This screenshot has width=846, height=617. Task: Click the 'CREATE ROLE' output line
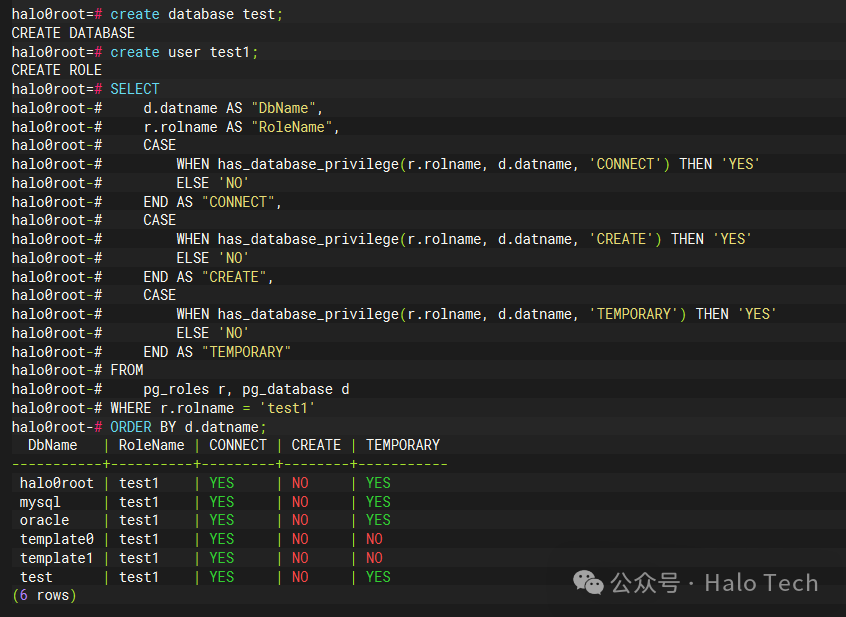click(x=57, y=70)
